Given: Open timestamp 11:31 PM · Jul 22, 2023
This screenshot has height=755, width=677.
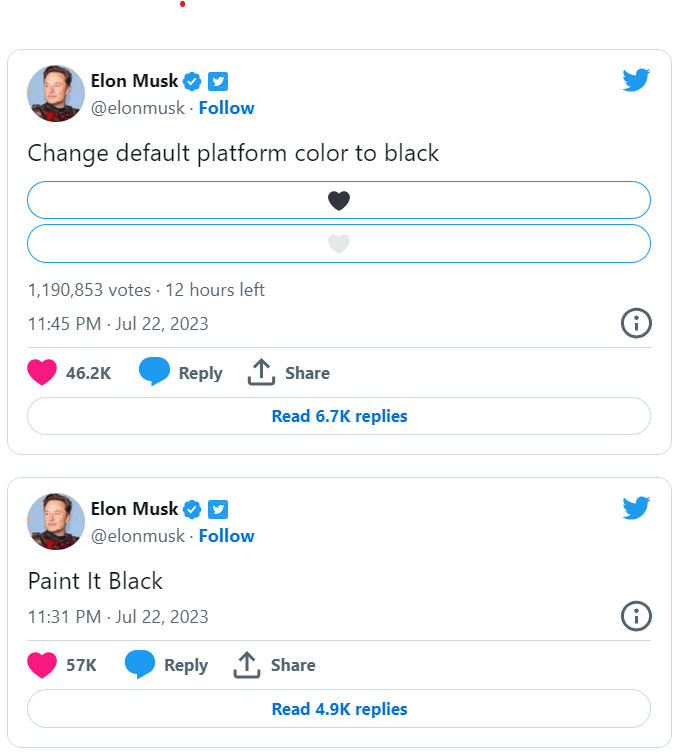Looking at the screenshot, I should click(118, 617).
